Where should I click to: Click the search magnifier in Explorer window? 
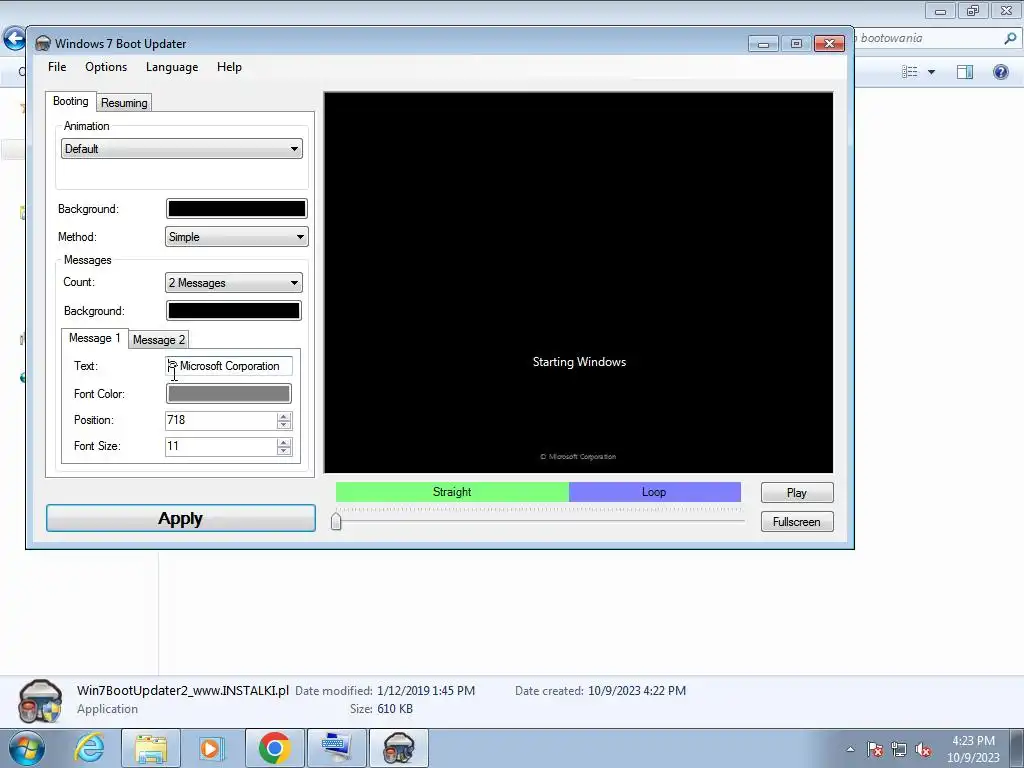tap(1010, 39)
